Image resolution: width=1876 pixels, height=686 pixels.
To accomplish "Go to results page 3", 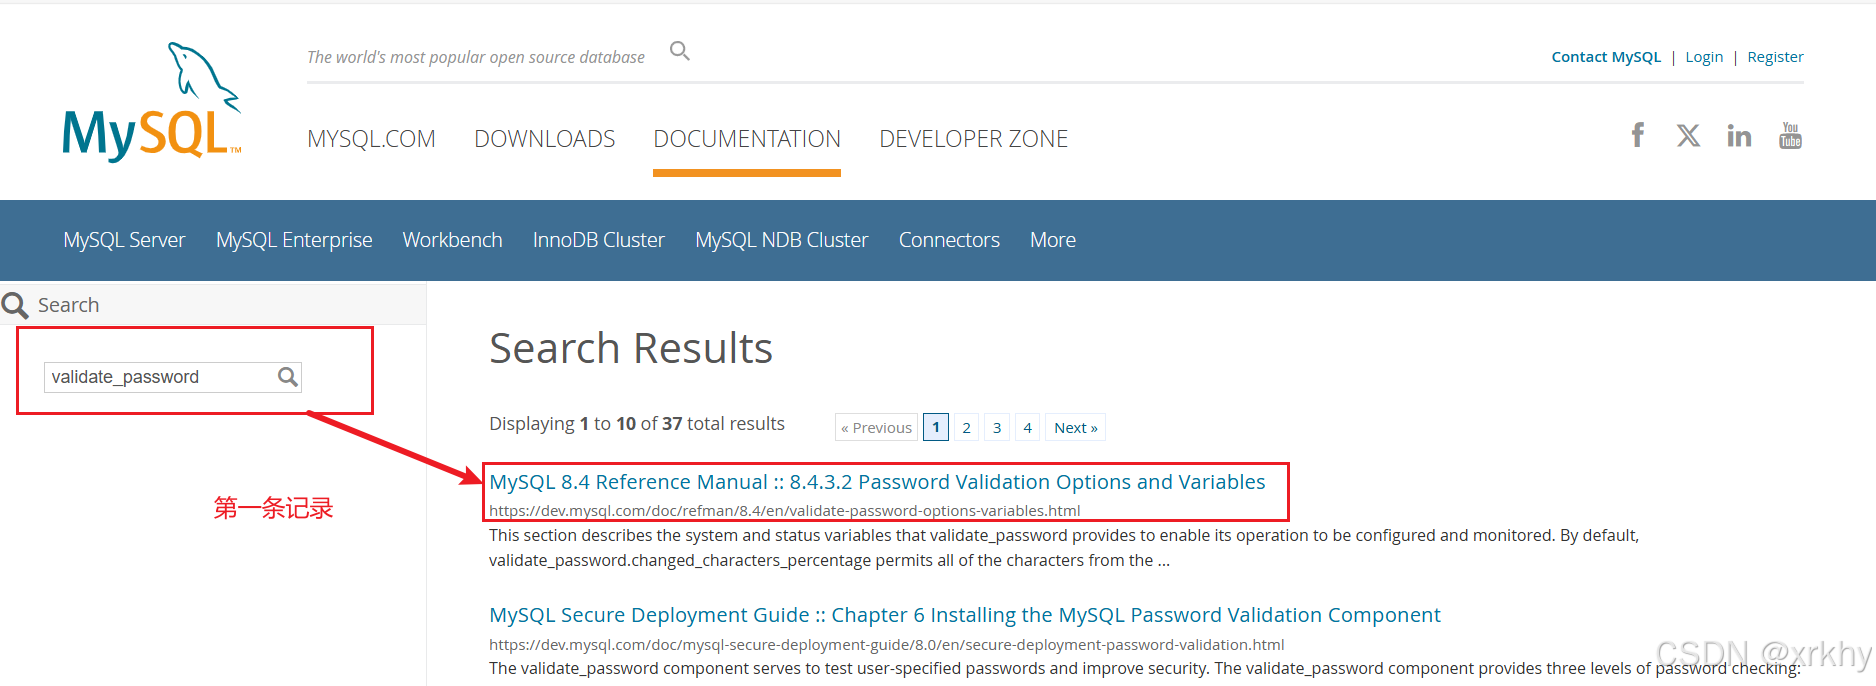I will click(997, 427).
